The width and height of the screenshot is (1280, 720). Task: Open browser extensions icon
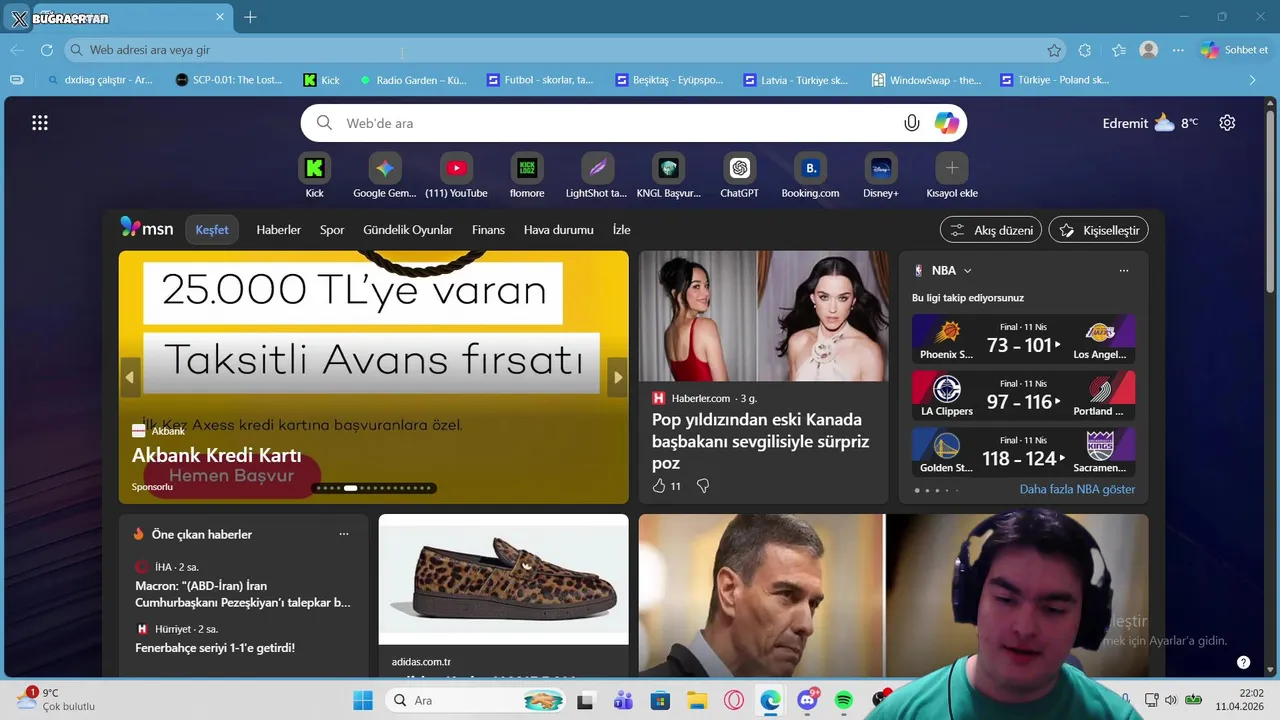pyautogui.click(x=1085, y=50)
